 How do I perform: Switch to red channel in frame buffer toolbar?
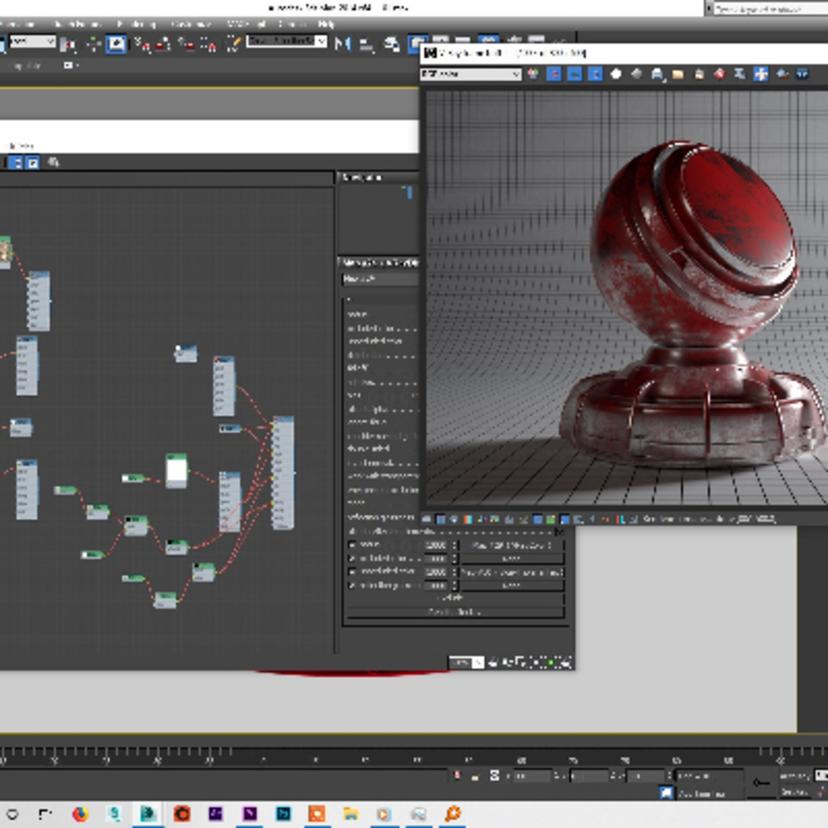(554, 74)
